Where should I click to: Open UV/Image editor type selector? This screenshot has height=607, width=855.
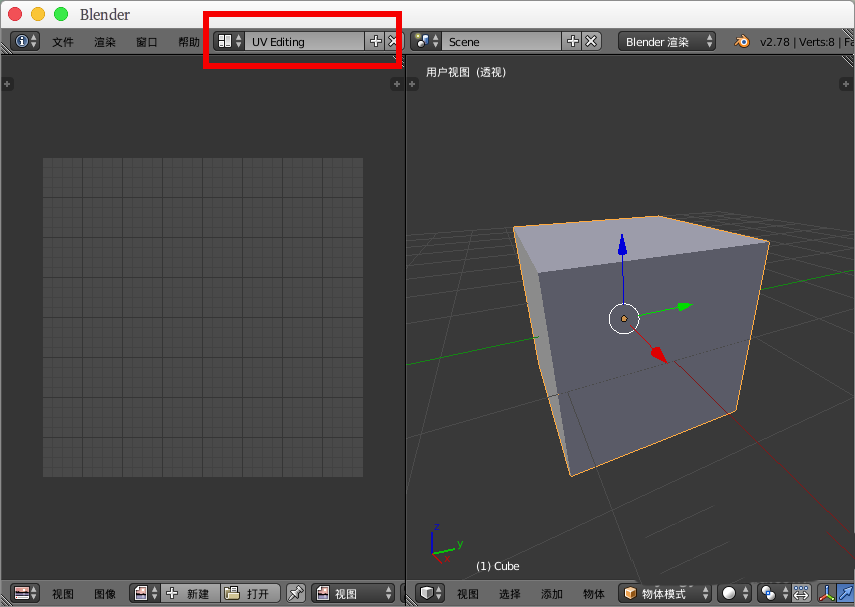[25, 593]
